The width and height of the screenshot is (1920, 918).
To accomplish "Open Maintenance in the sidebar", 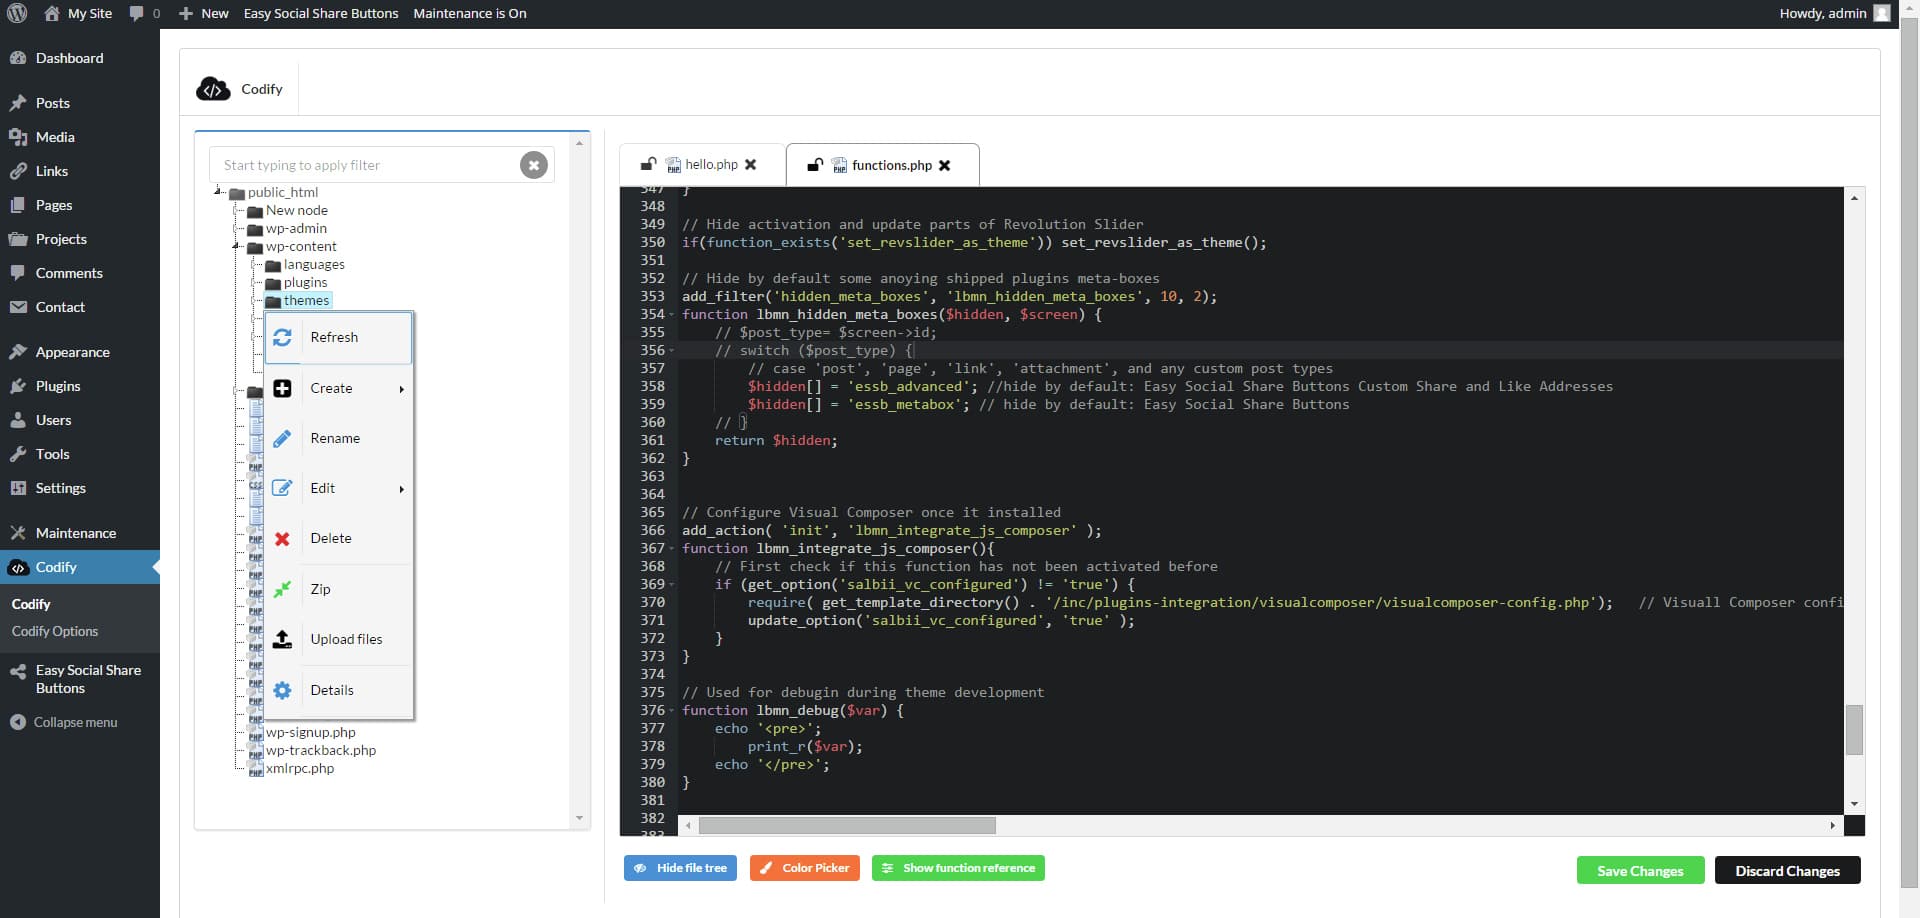I will [80, 533].
